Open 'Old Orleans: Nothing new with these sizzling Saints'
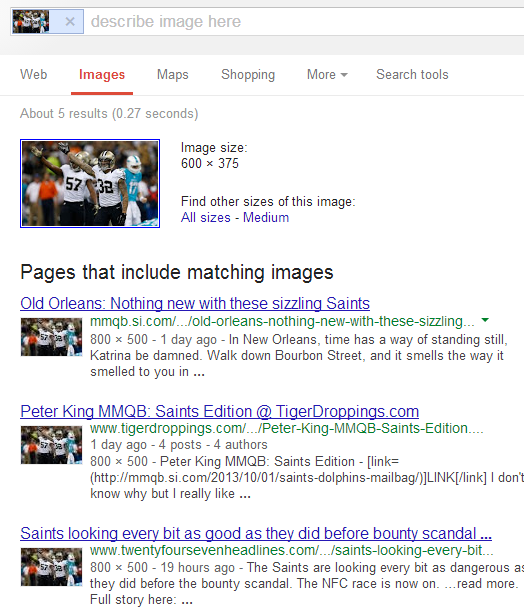This screenshot has height=610, width=524. [195, 303]
